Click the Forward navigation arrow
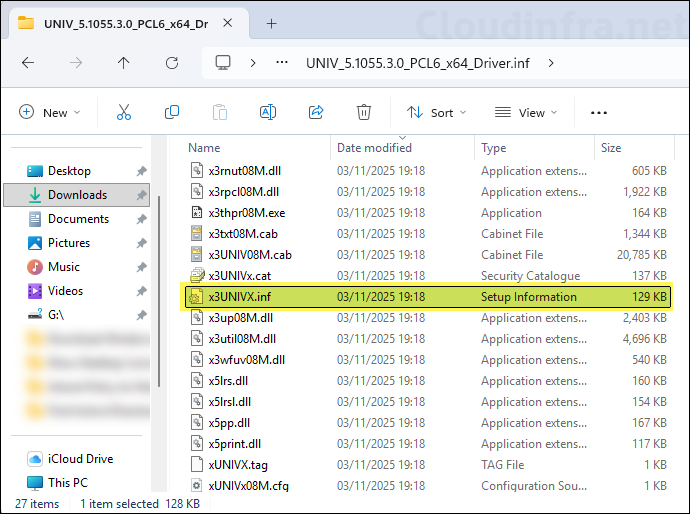690x514 pixels. pos(76,63)
